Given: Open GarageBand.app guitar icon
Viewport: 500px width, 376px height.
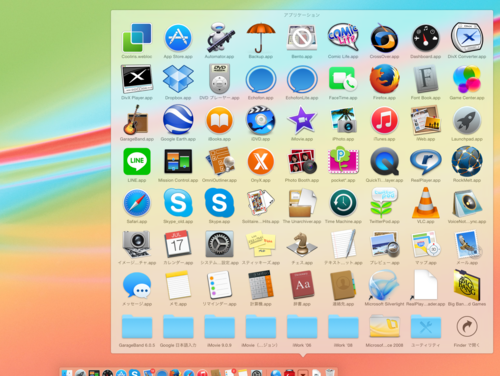Looking at the screenshot, I should tap(137, 120).
